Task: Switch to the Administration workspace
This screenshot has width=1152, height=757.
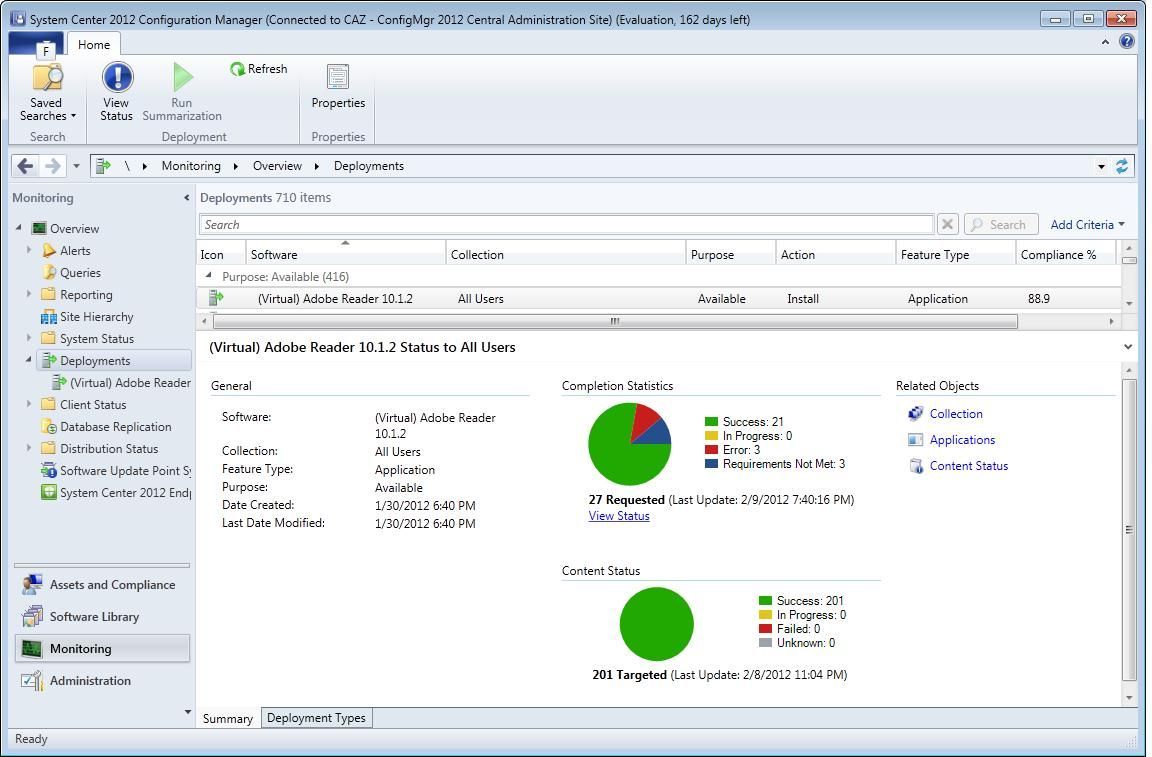Action: tap(102, 681)
